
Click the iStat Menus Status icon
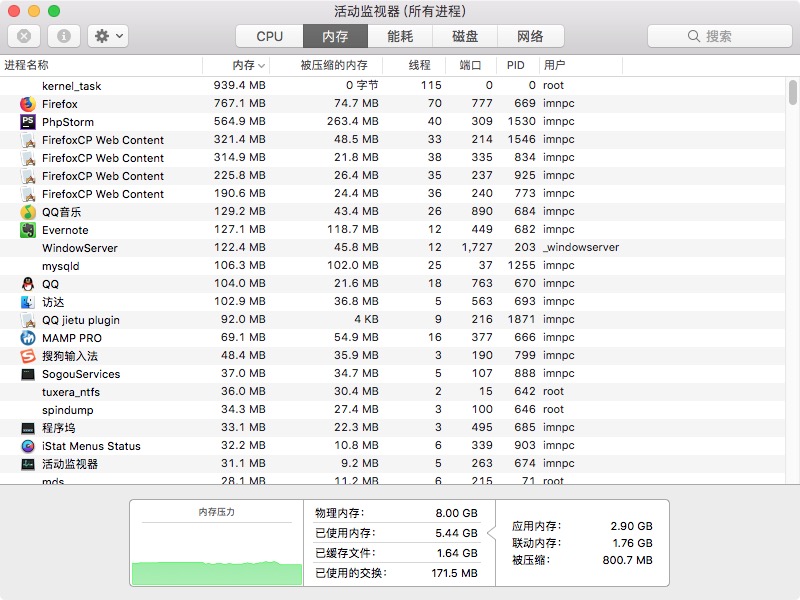[28, 446]
